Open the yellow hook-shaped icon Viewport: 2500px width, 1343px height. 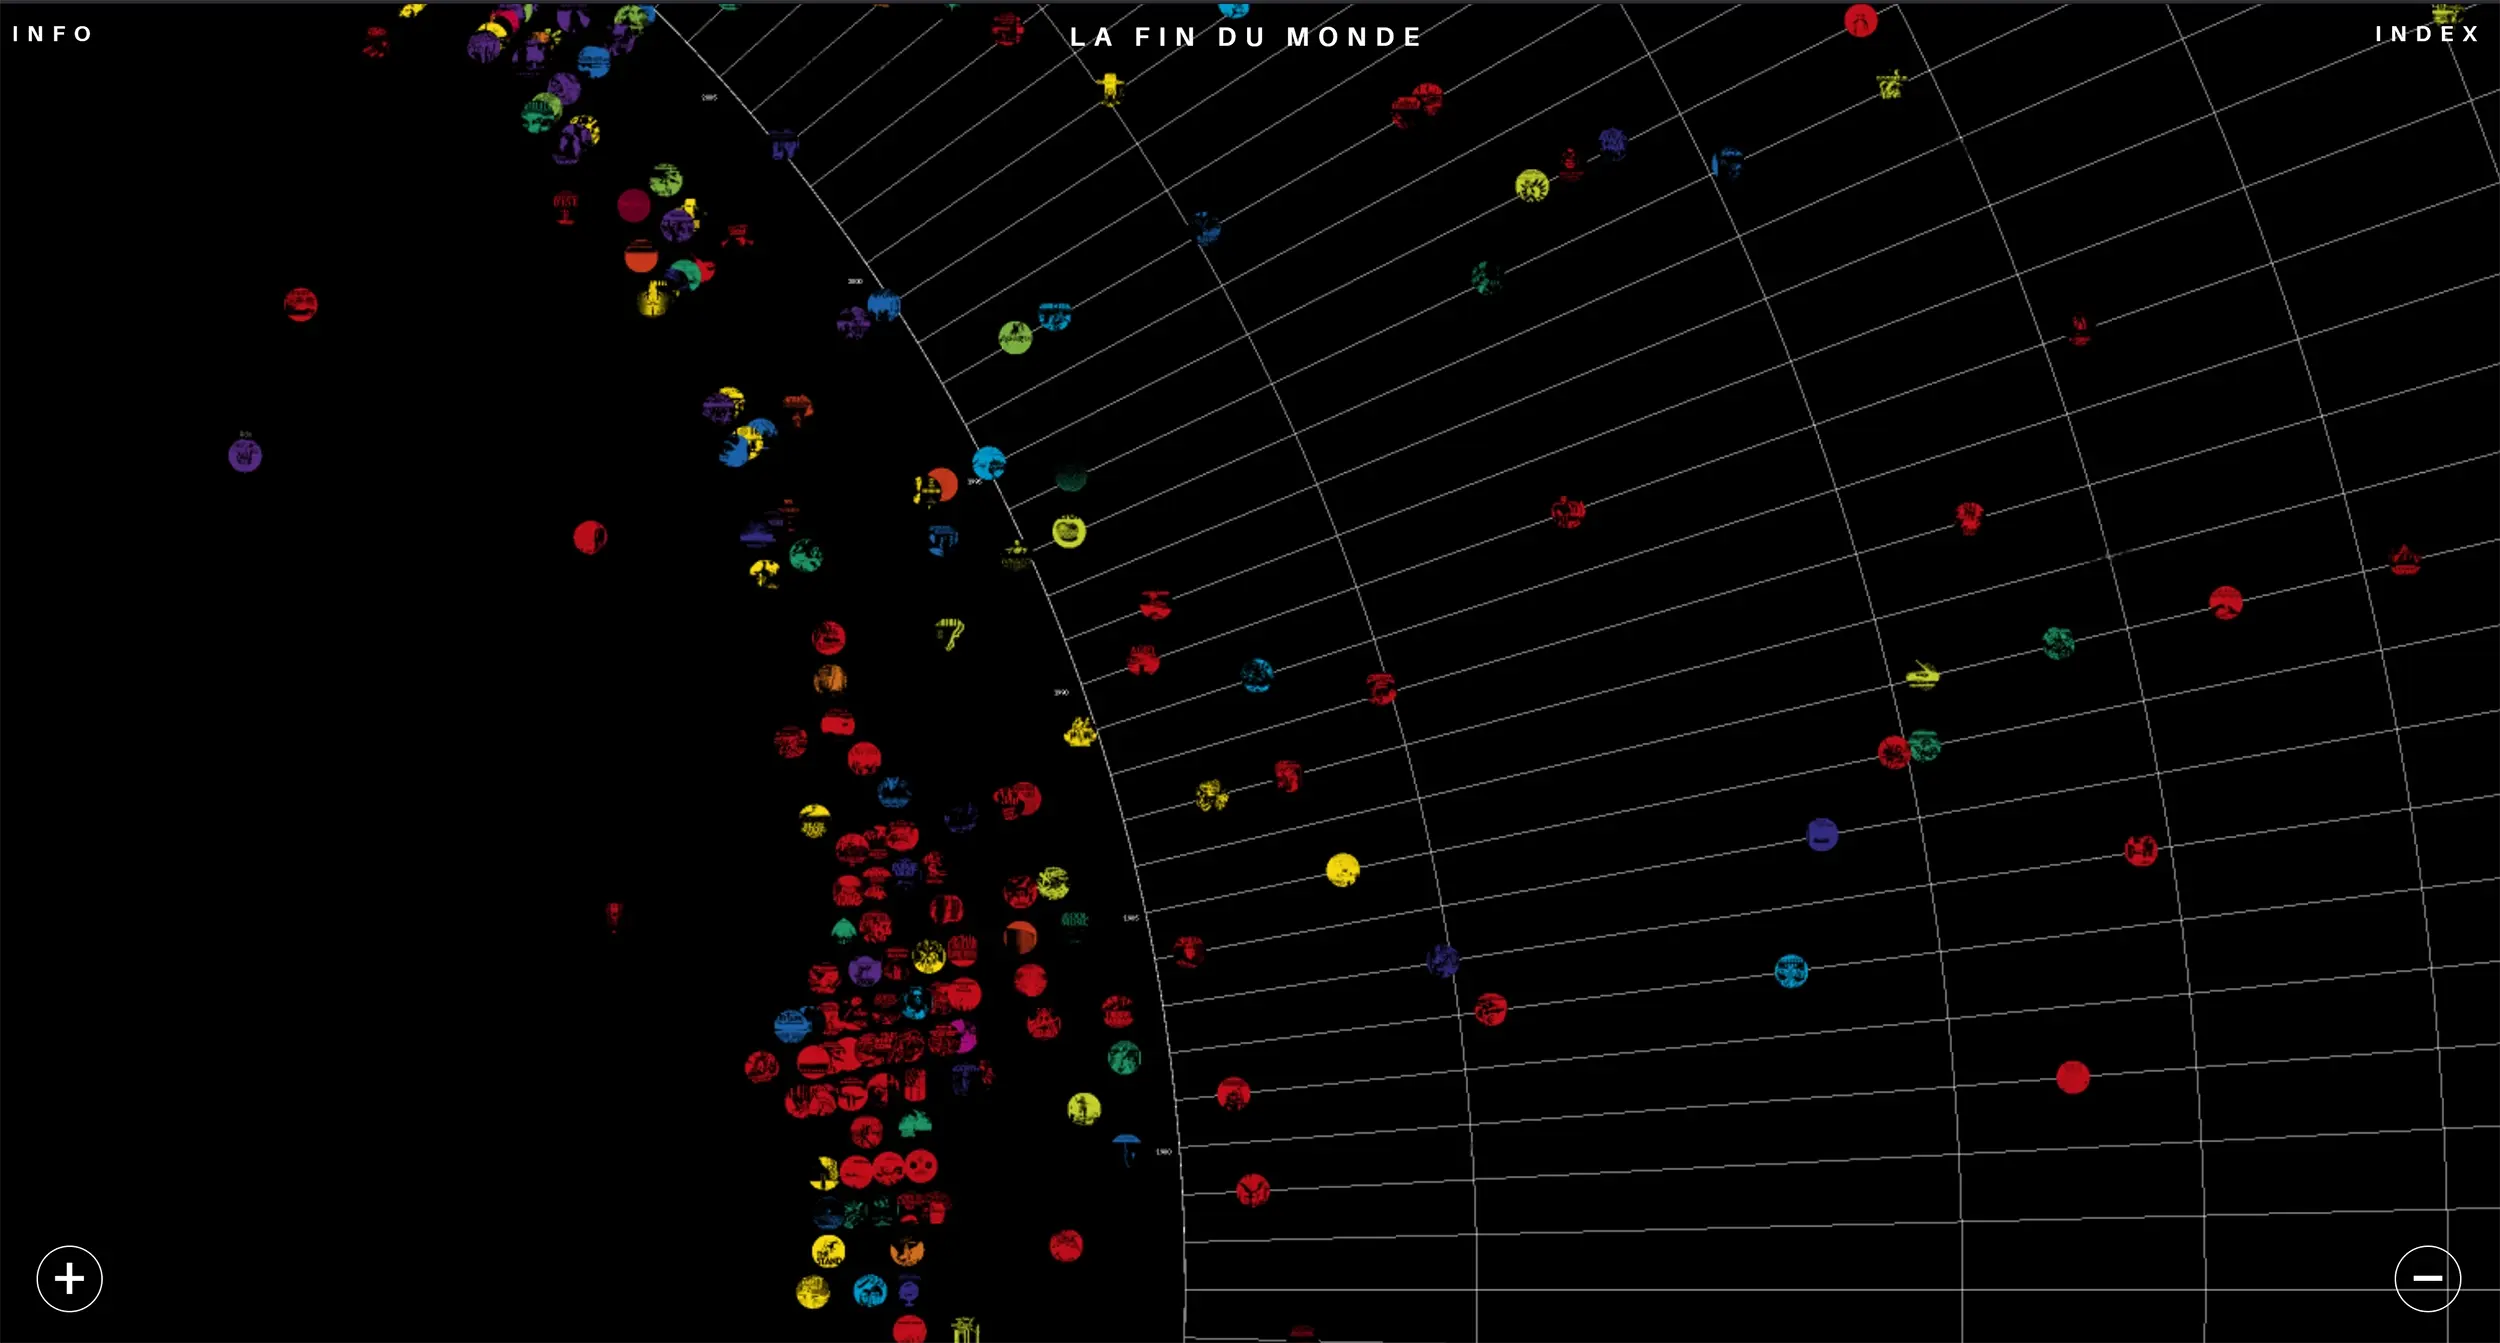click(949, 633)
